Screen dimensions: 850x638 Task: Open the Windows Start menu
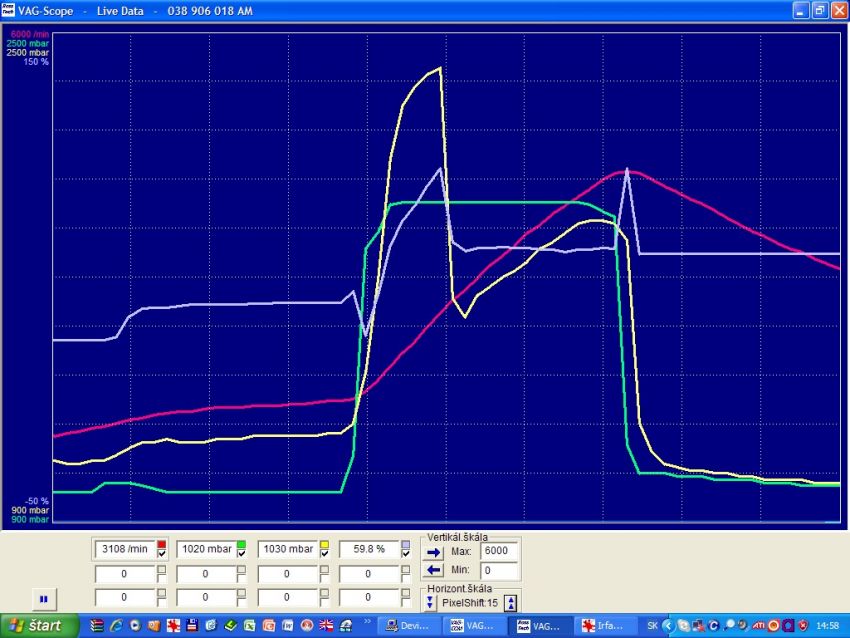(x=38, y=626)
